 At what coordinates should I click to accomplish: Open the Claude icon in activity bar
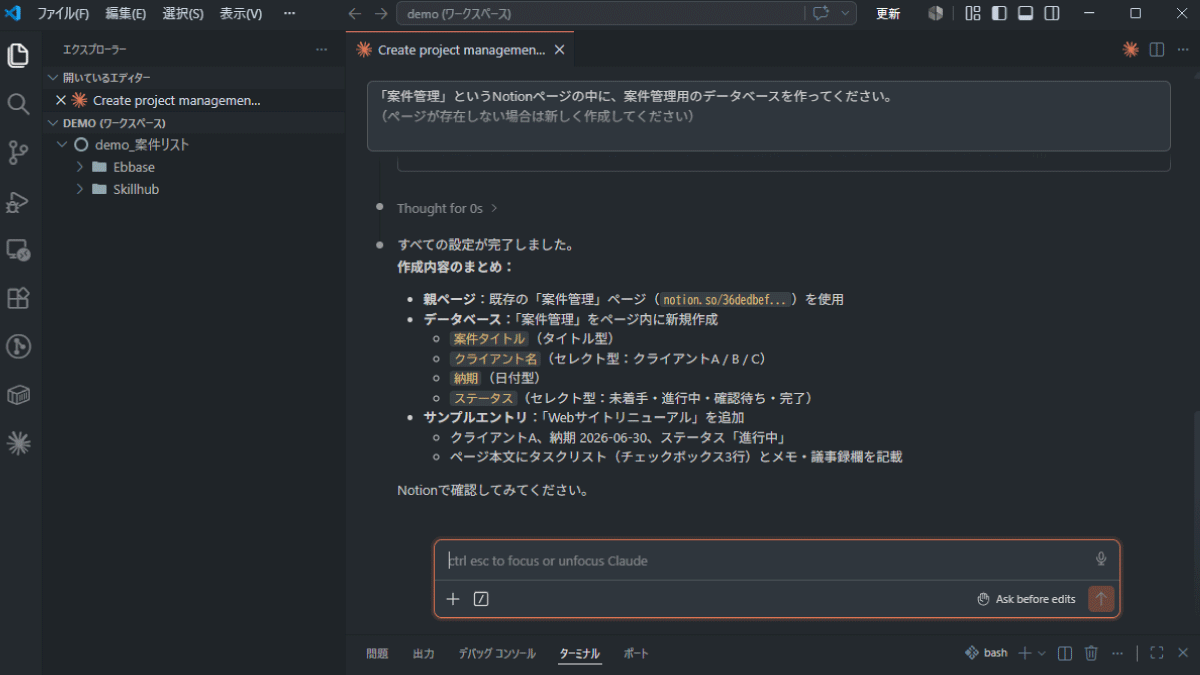click(x=18, y=444)
